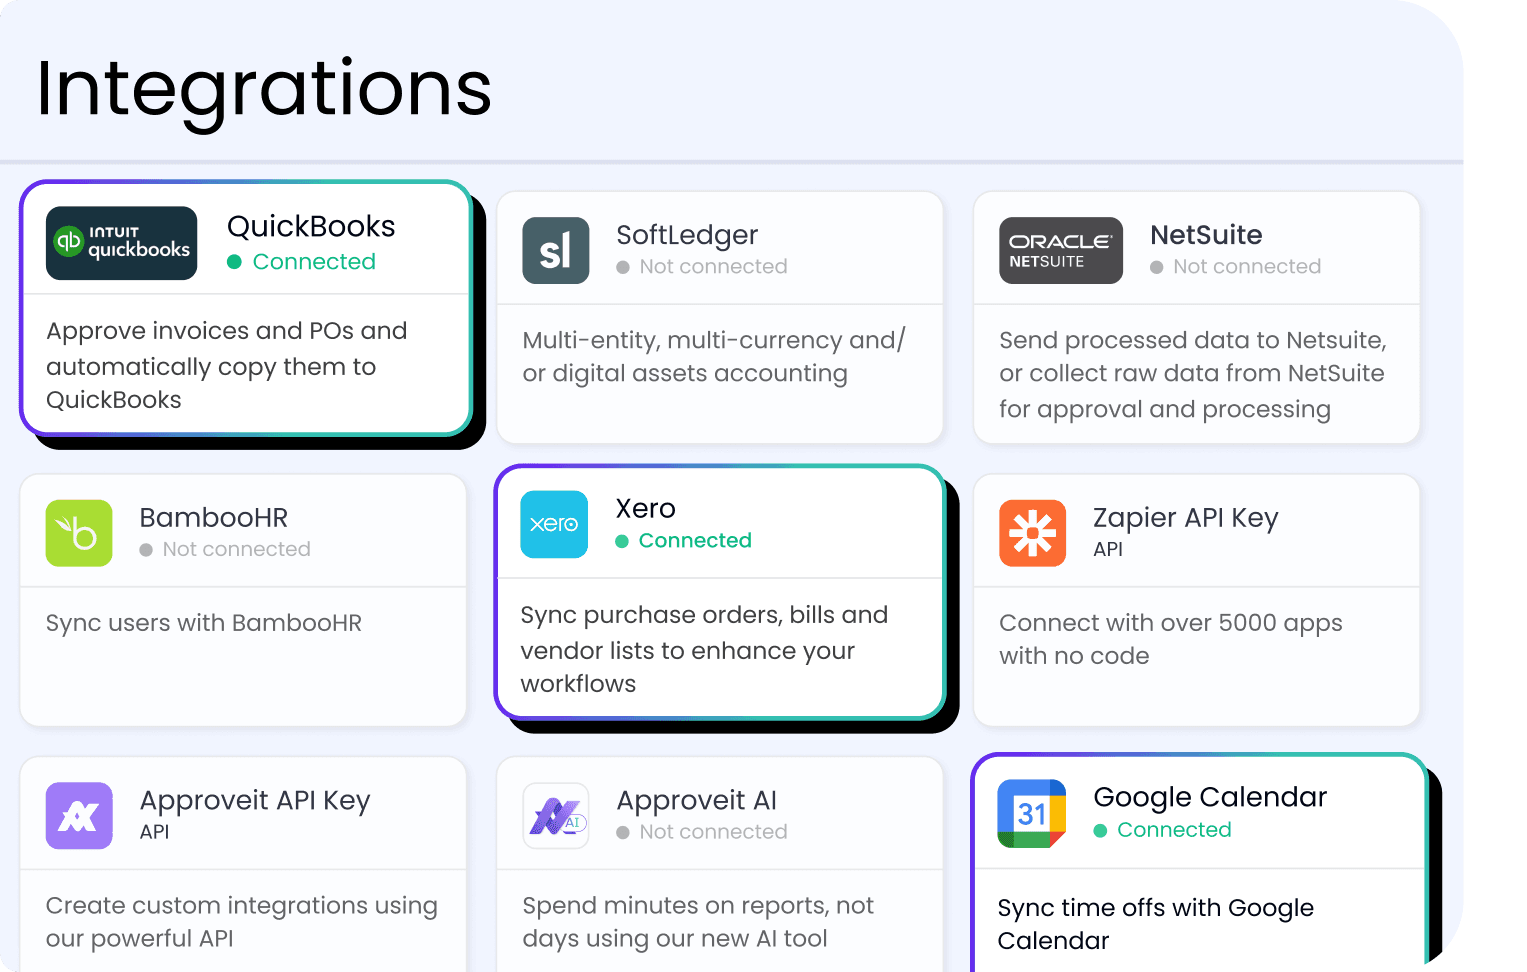Click 'Connect with over 5000 apps' description

1171,639
